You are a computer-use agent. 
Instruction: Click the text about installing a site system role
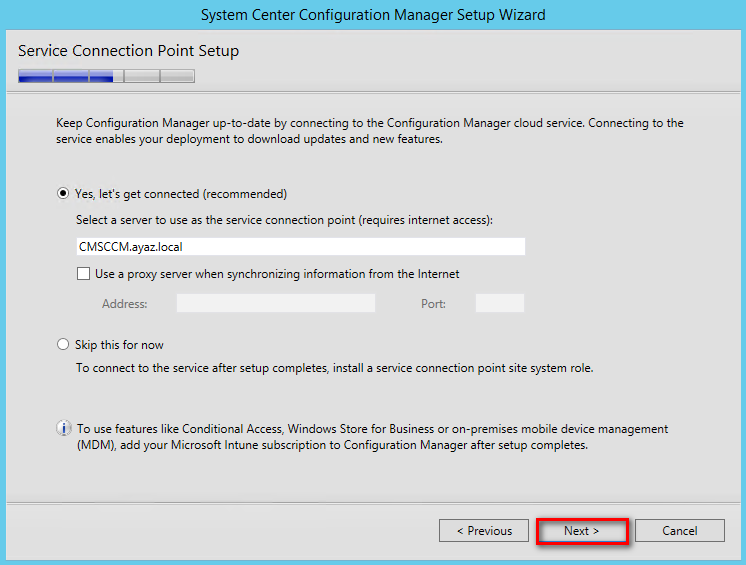(334, 368)
